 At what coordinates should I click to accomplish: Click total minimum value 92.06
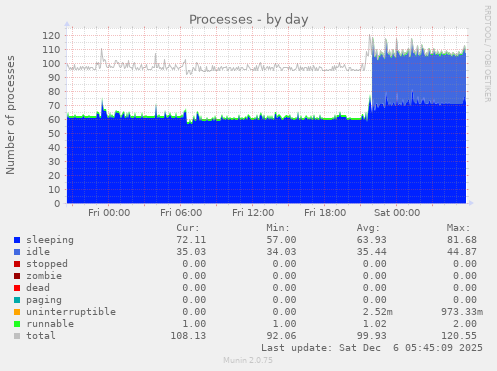[x=281, y=336]
